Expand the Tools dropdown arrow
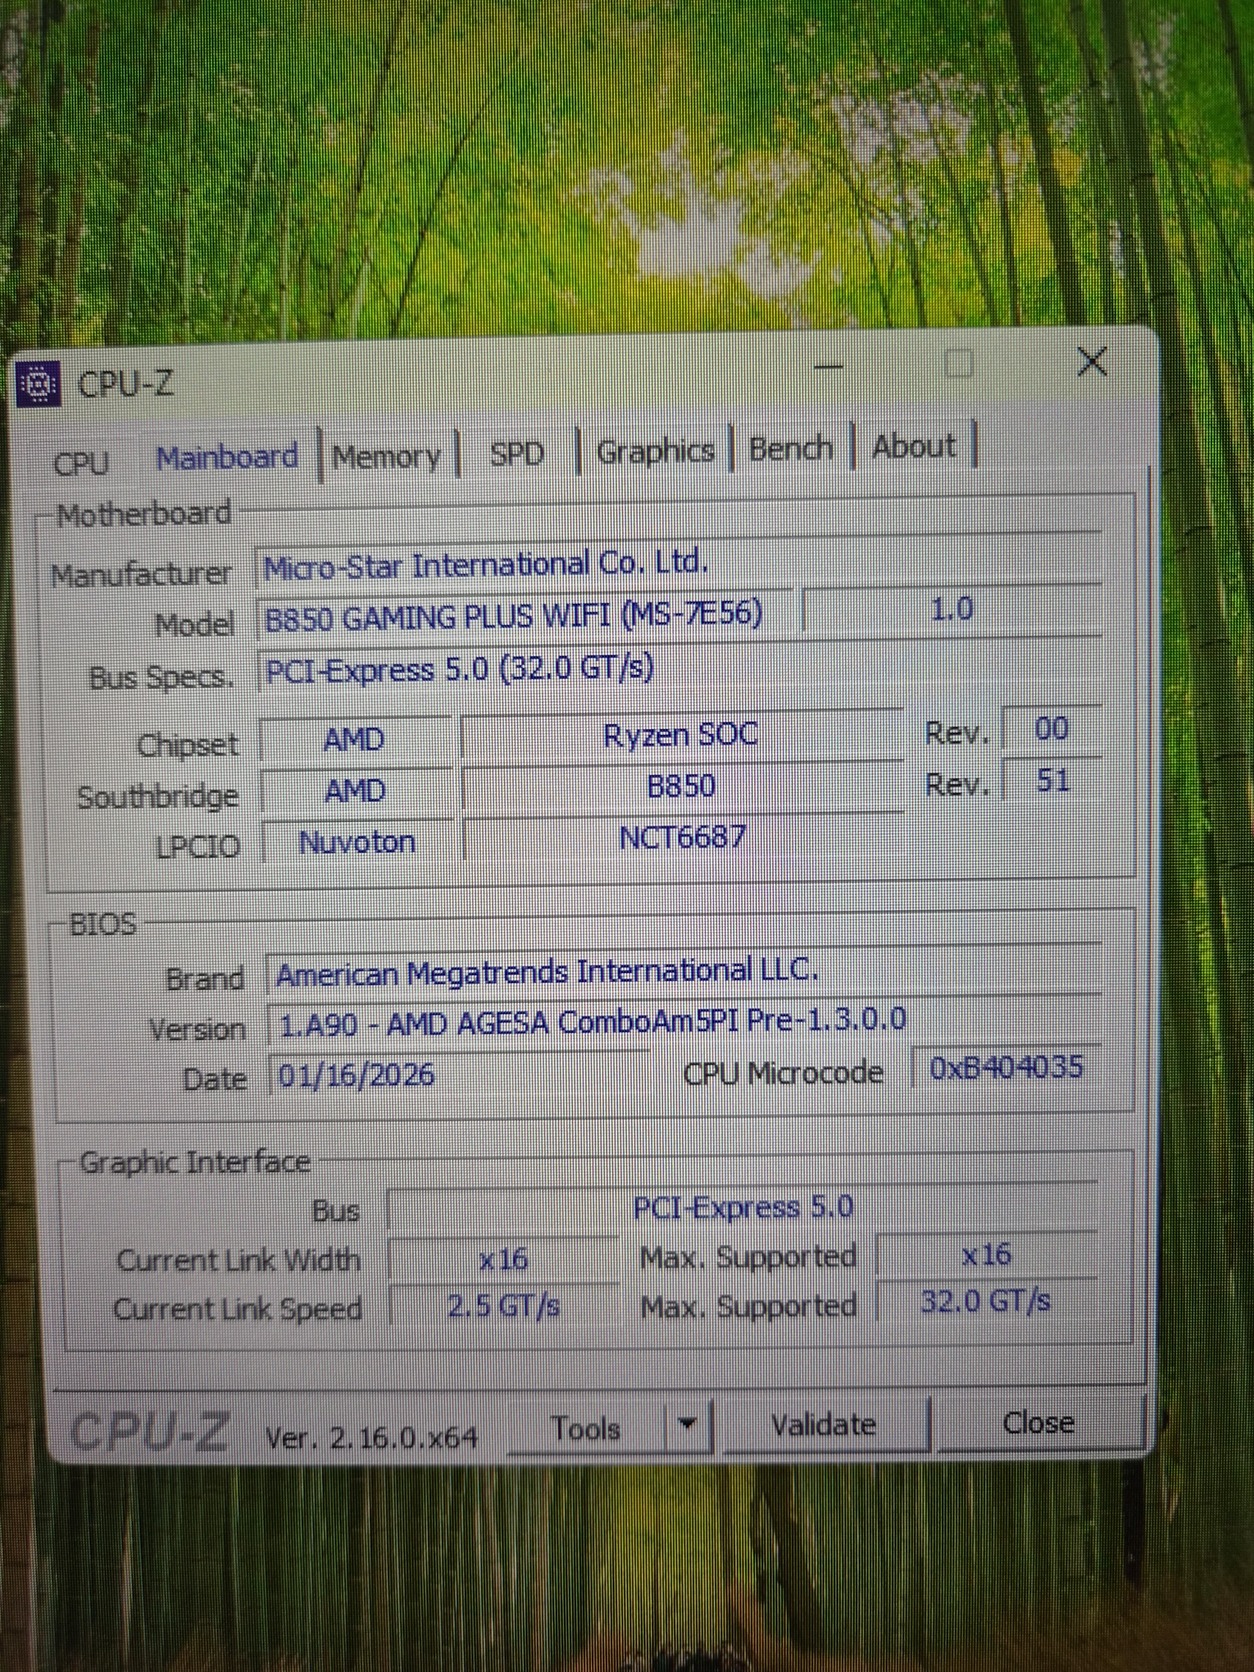Image resolution: width=1254 pixels, height=1672 pixels. pos(687,1425)
